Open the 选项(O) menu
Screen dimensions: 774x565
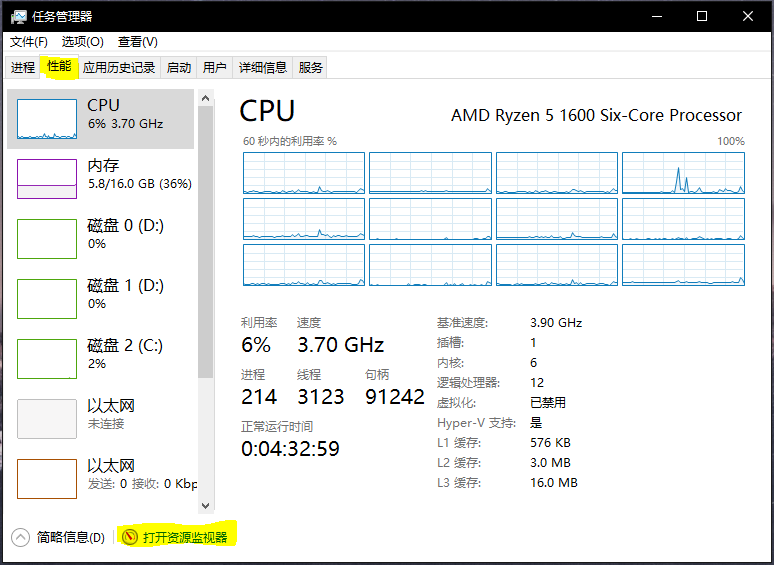tap(82, 42)
